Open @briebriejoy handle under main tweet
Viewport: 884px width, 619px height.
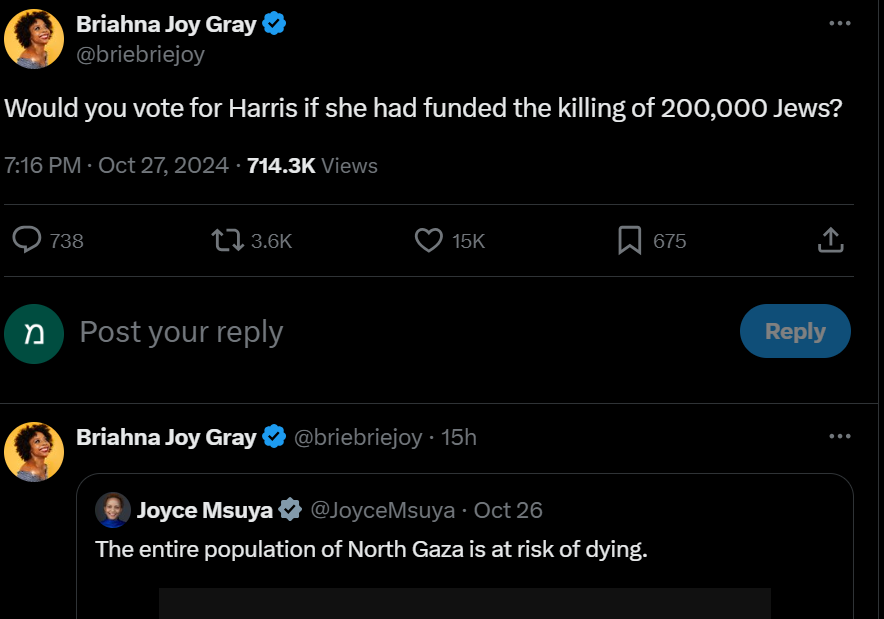point(140,55)
